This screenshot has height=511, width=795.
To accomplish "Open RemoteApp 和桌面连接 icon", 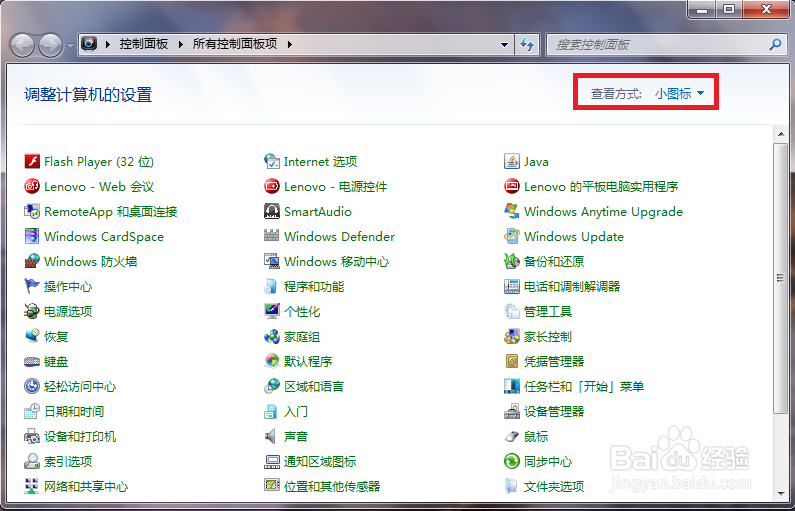I will pos(32,211).
